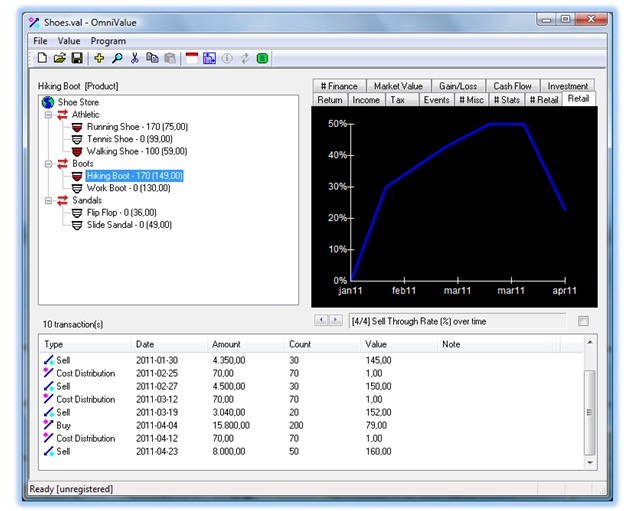
Task: Sort transactions by Count column header
Action: (x=322, y=344)
